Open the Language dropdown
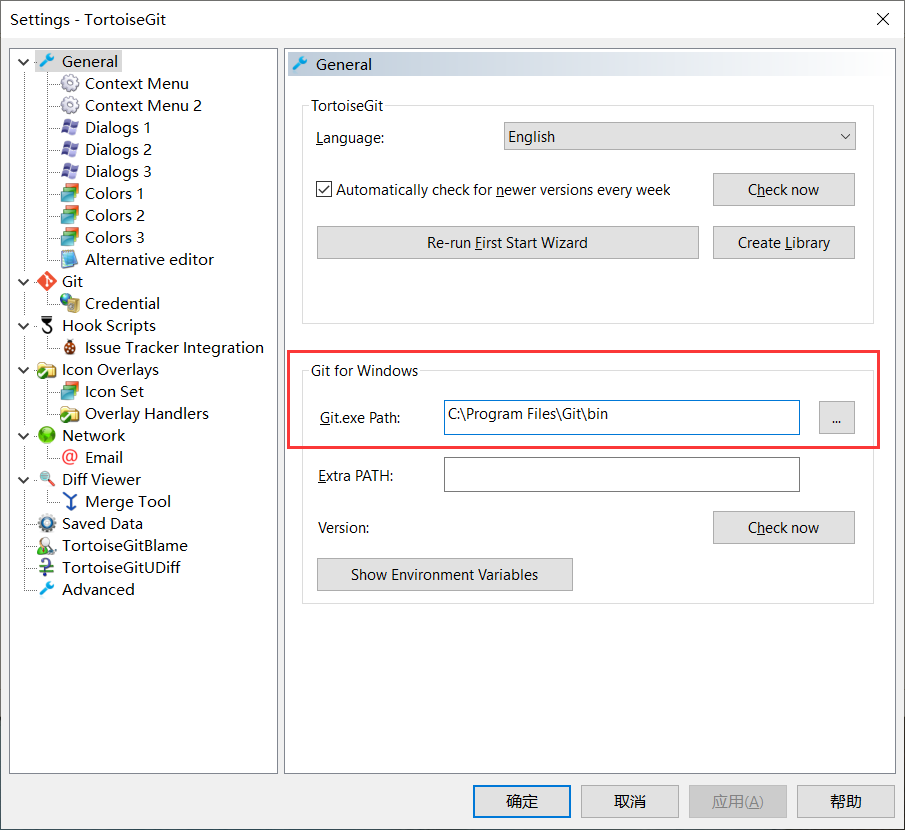This screenshot has height=830, width=905. (x=679, y=136)
